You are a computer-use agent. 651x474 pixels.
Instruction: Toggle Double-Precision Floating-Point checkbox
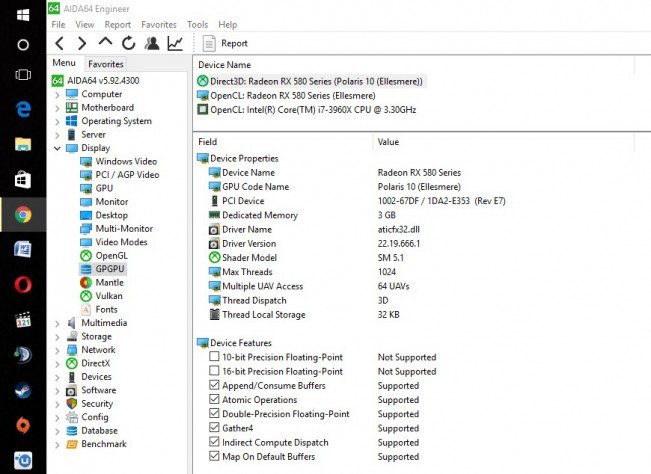click(x=214, y=413)
